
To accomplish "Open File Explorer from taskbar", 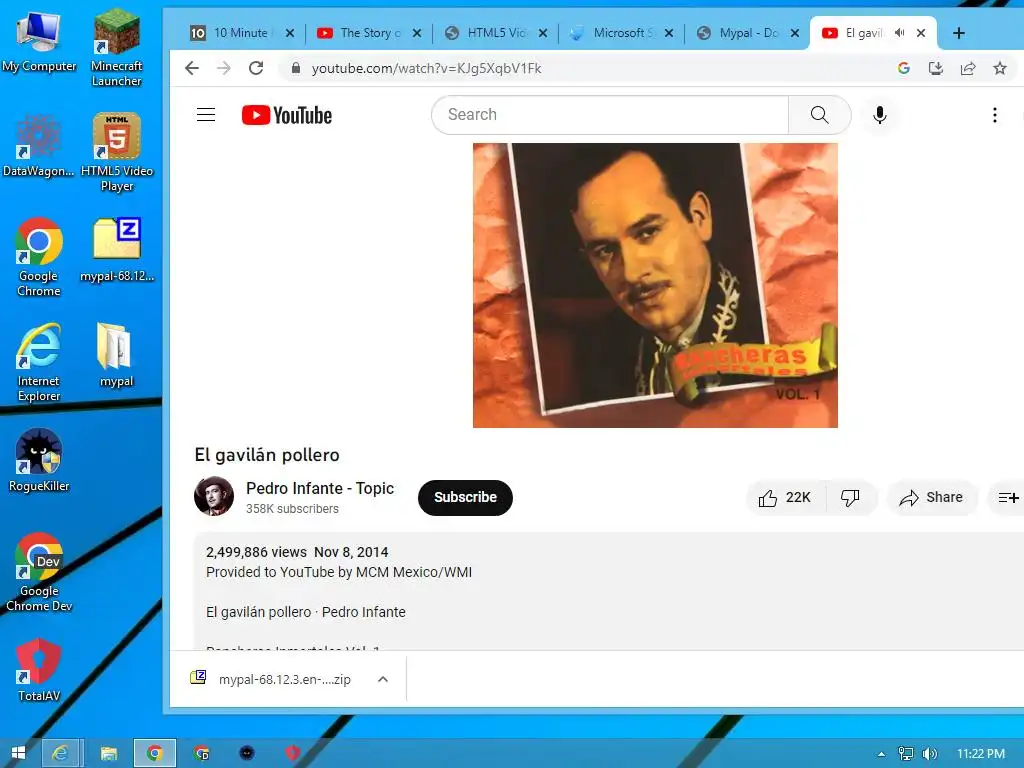I will coord(108,754).
